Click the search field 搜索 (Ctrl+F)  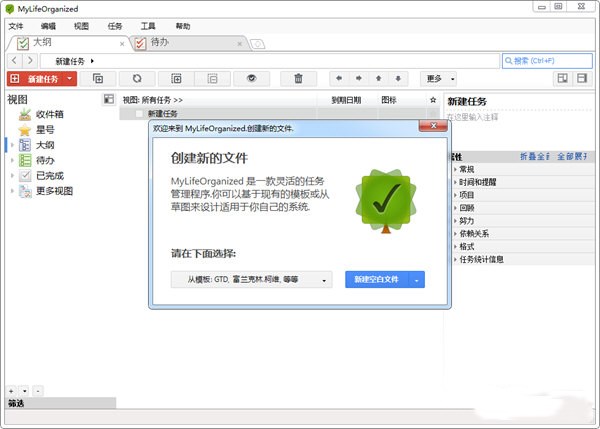[547, 61]
